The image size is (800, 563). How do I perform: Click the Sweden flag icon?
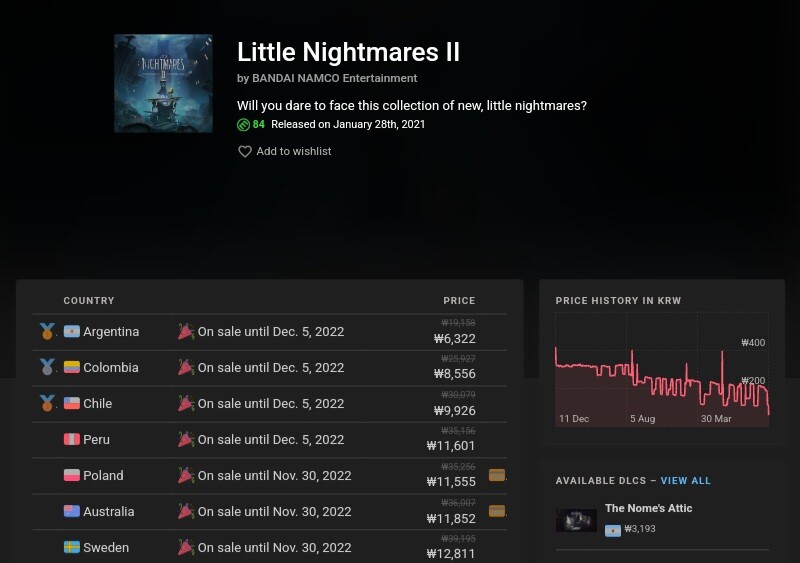pyautogui.click(x=72, y=548)
